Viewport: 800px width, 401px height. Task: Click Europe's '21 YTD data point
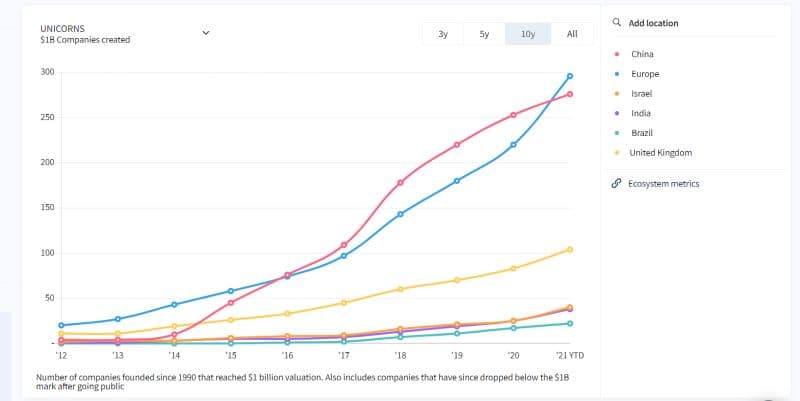tap(570, 76)
